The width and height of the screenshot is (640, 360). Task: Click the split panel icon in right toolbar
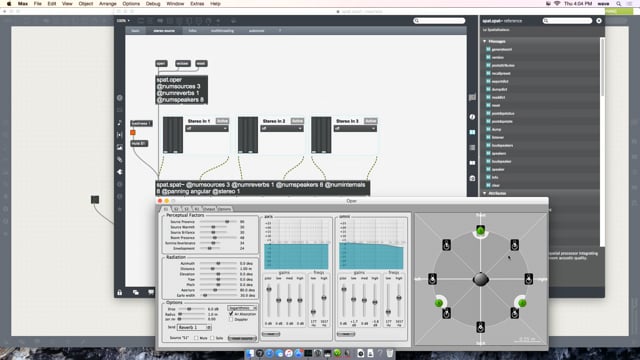point(472,163)
